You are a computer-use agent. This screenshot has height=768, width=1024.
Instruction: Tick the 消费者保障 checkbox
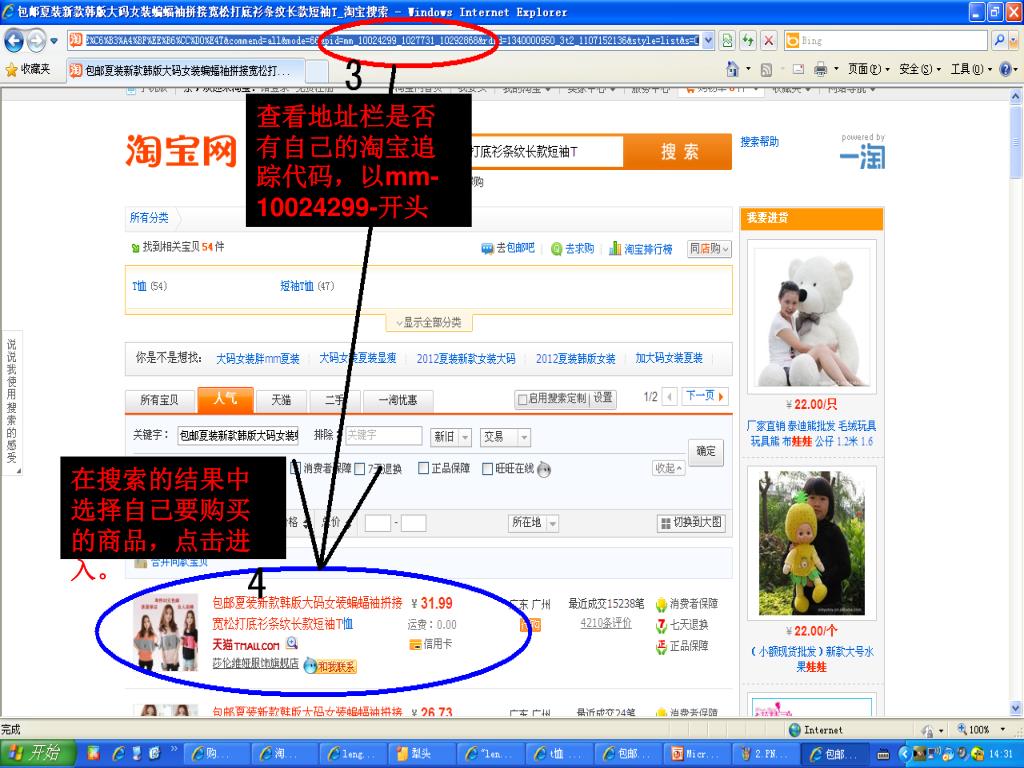(295, 468)
